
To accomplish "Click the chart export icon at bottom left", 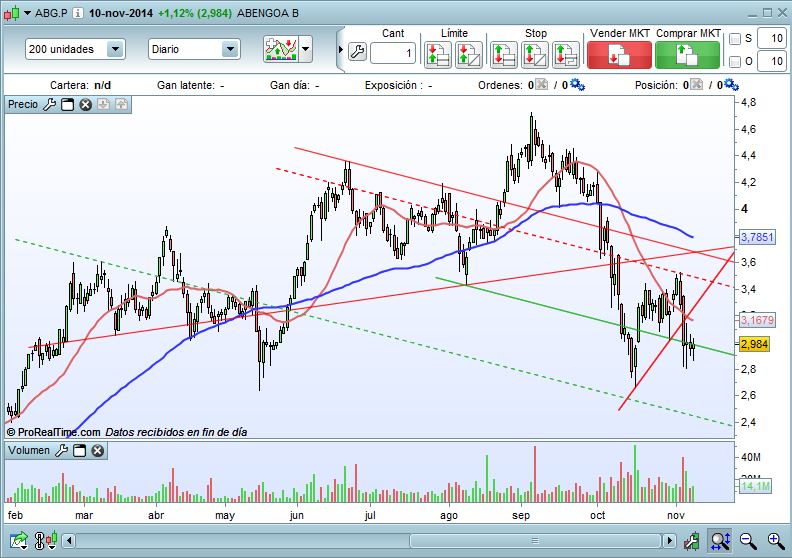I will point(19,541).
